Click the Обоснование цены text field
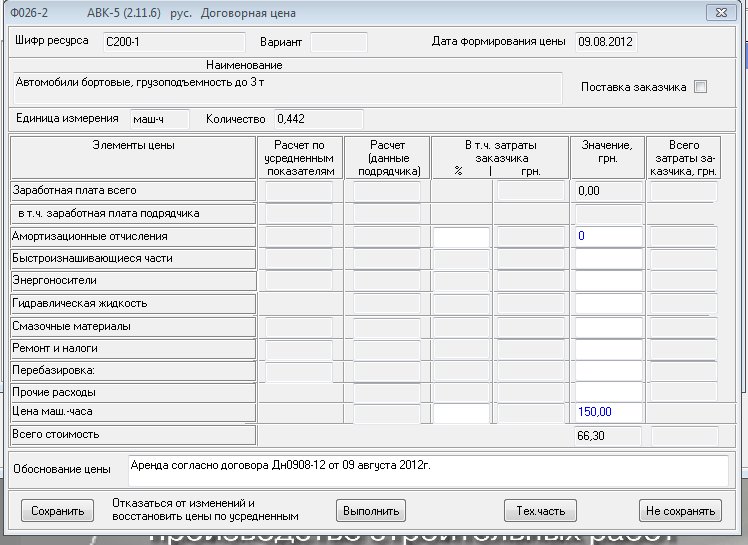Viewport: 748px width, 545px height. (427, 470)
